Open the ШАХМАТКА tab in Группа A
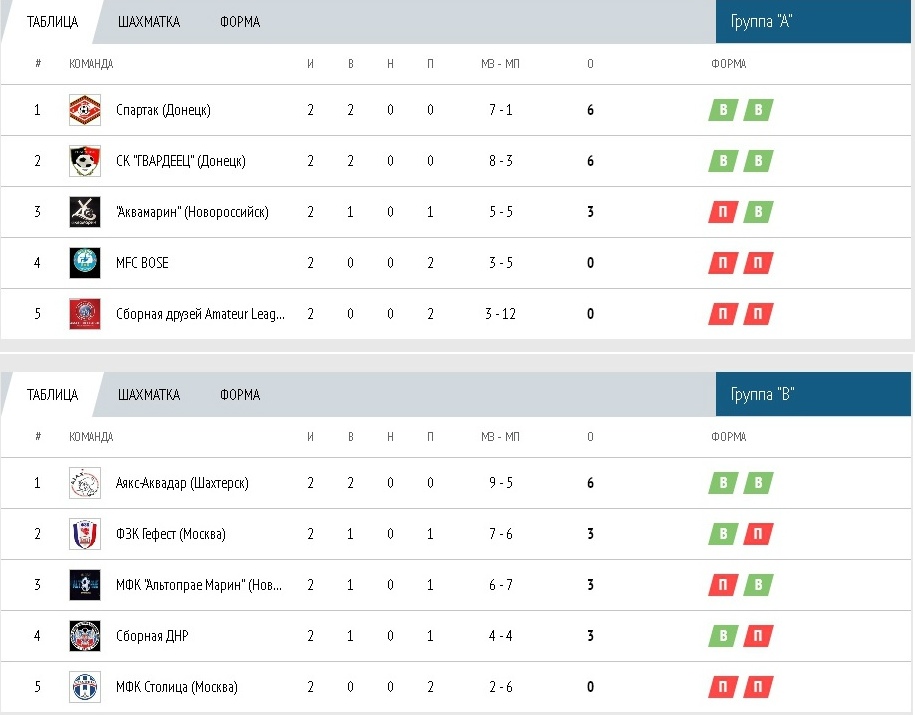The image size is (915, 715). point(149,22)
